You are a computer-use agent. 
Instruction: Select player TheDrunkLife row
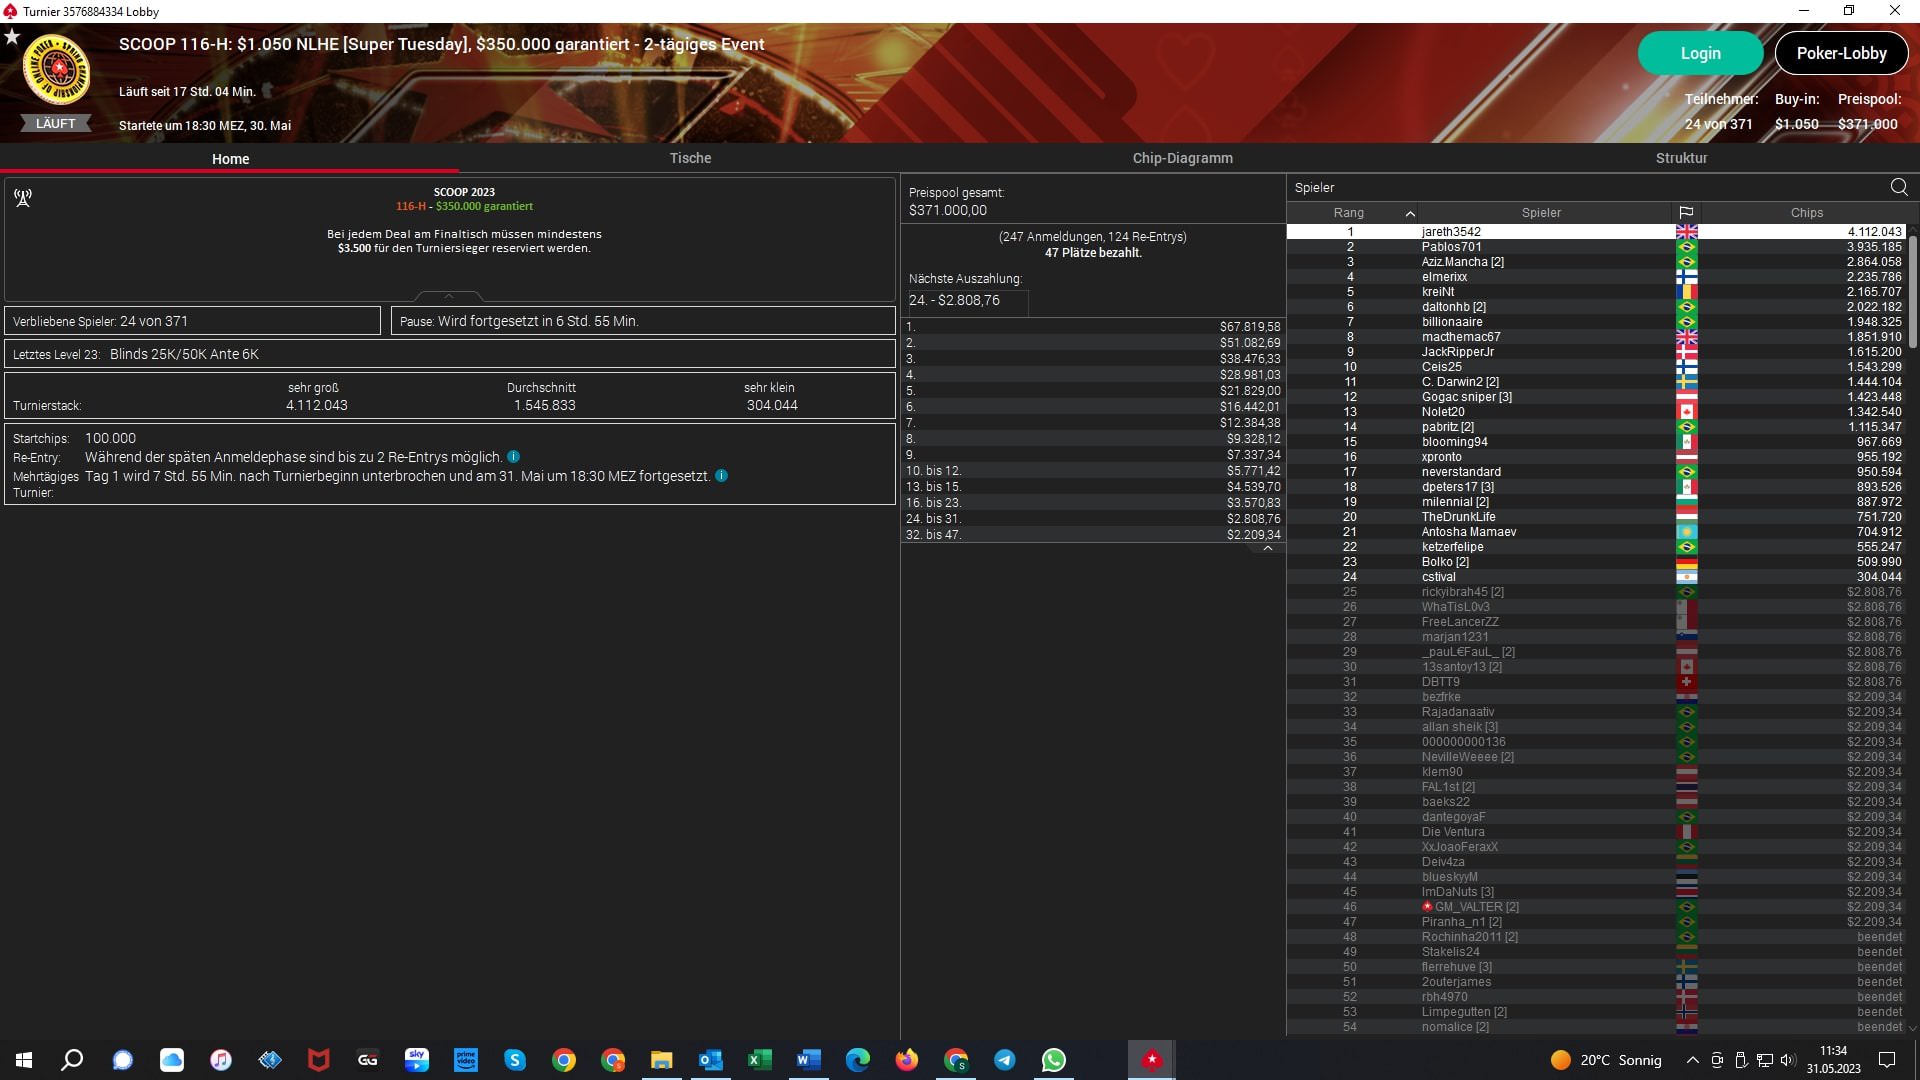pyautogui.click(x=1596, y=517)
